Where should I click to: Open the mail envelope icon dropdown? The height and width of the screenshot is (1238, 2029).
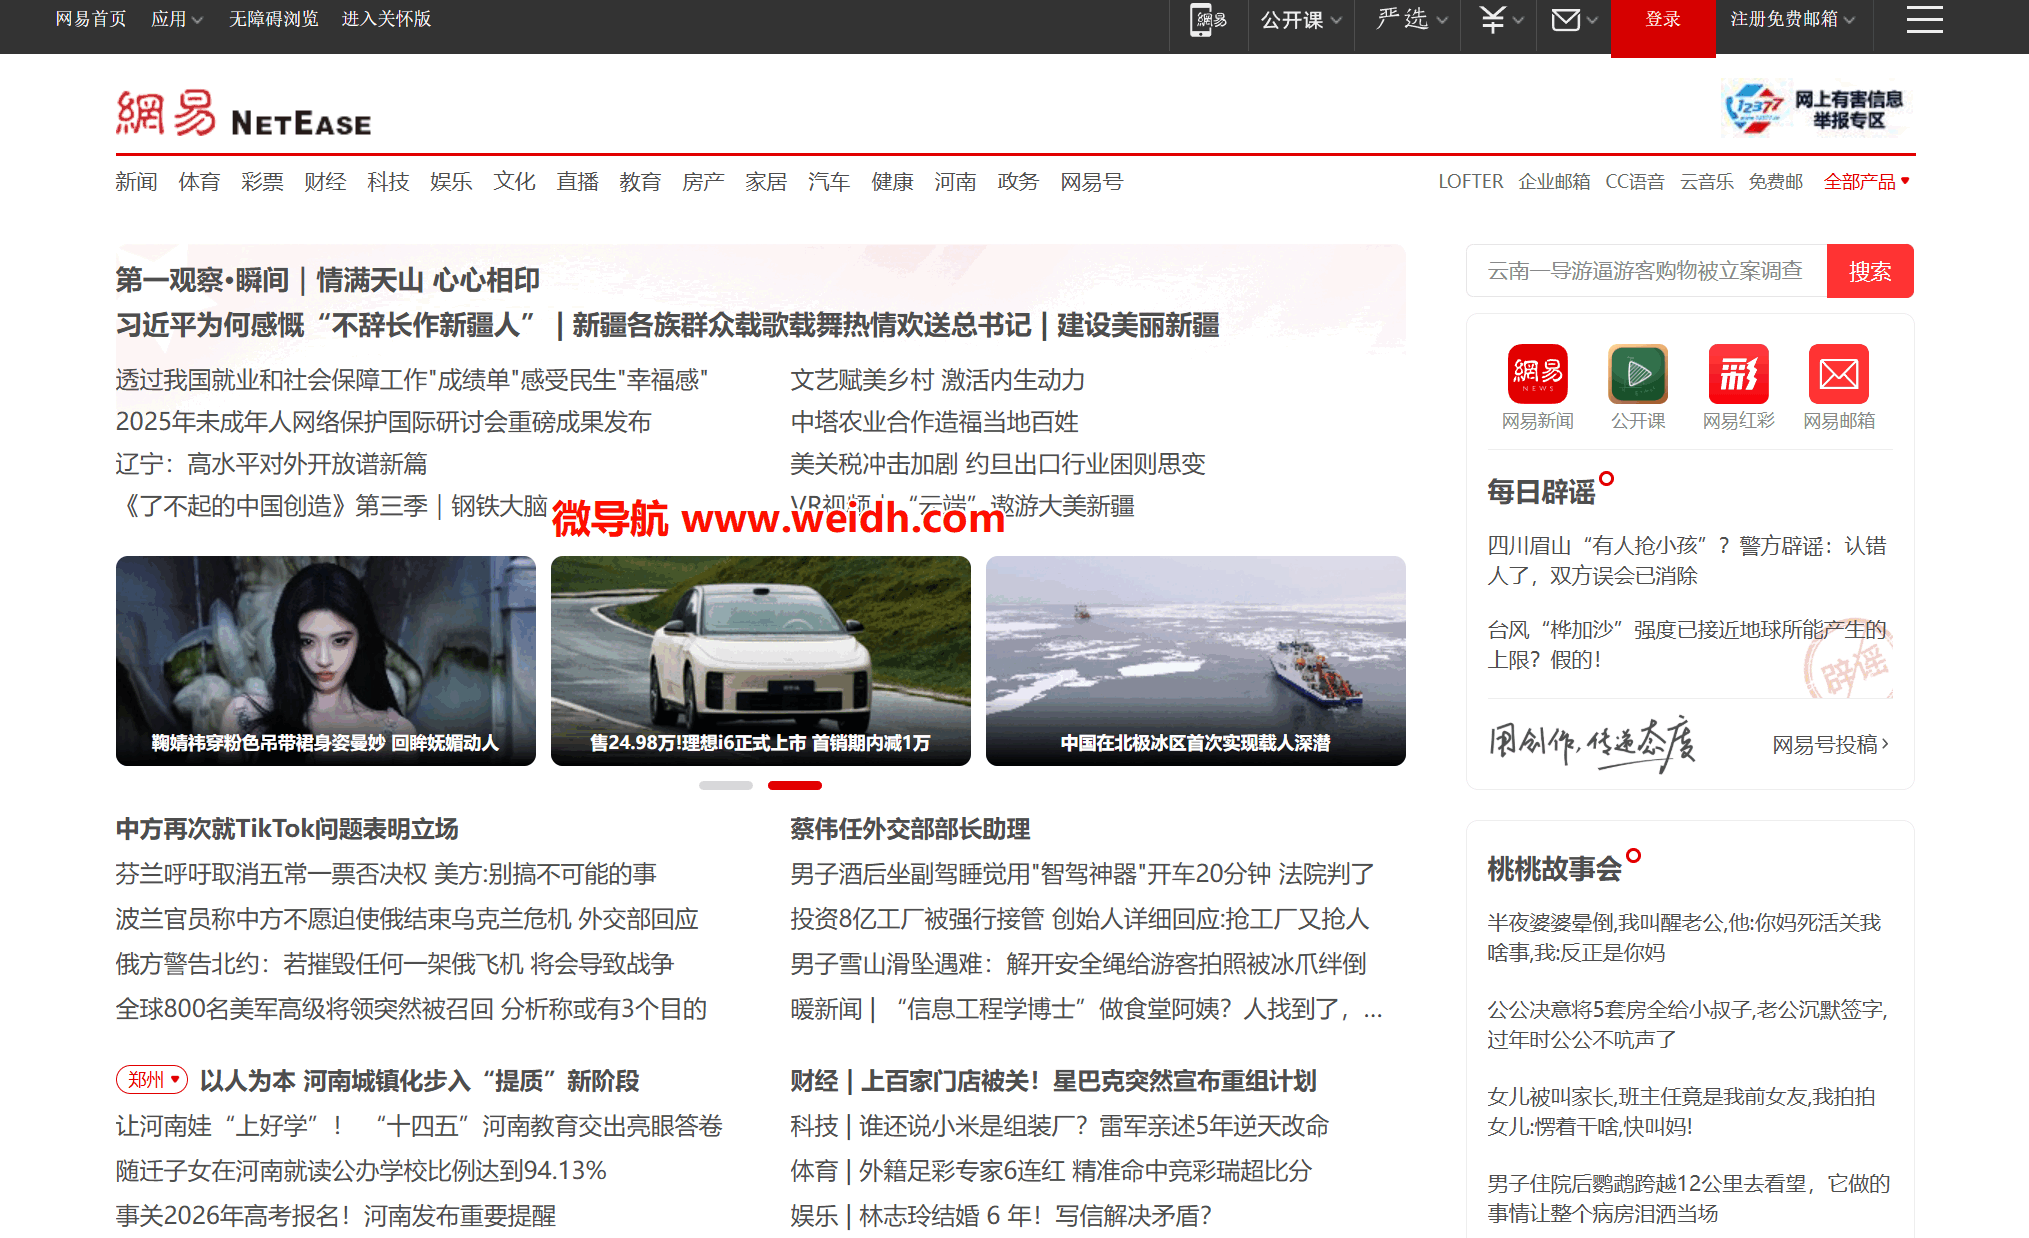click(x=1574, y=19)
